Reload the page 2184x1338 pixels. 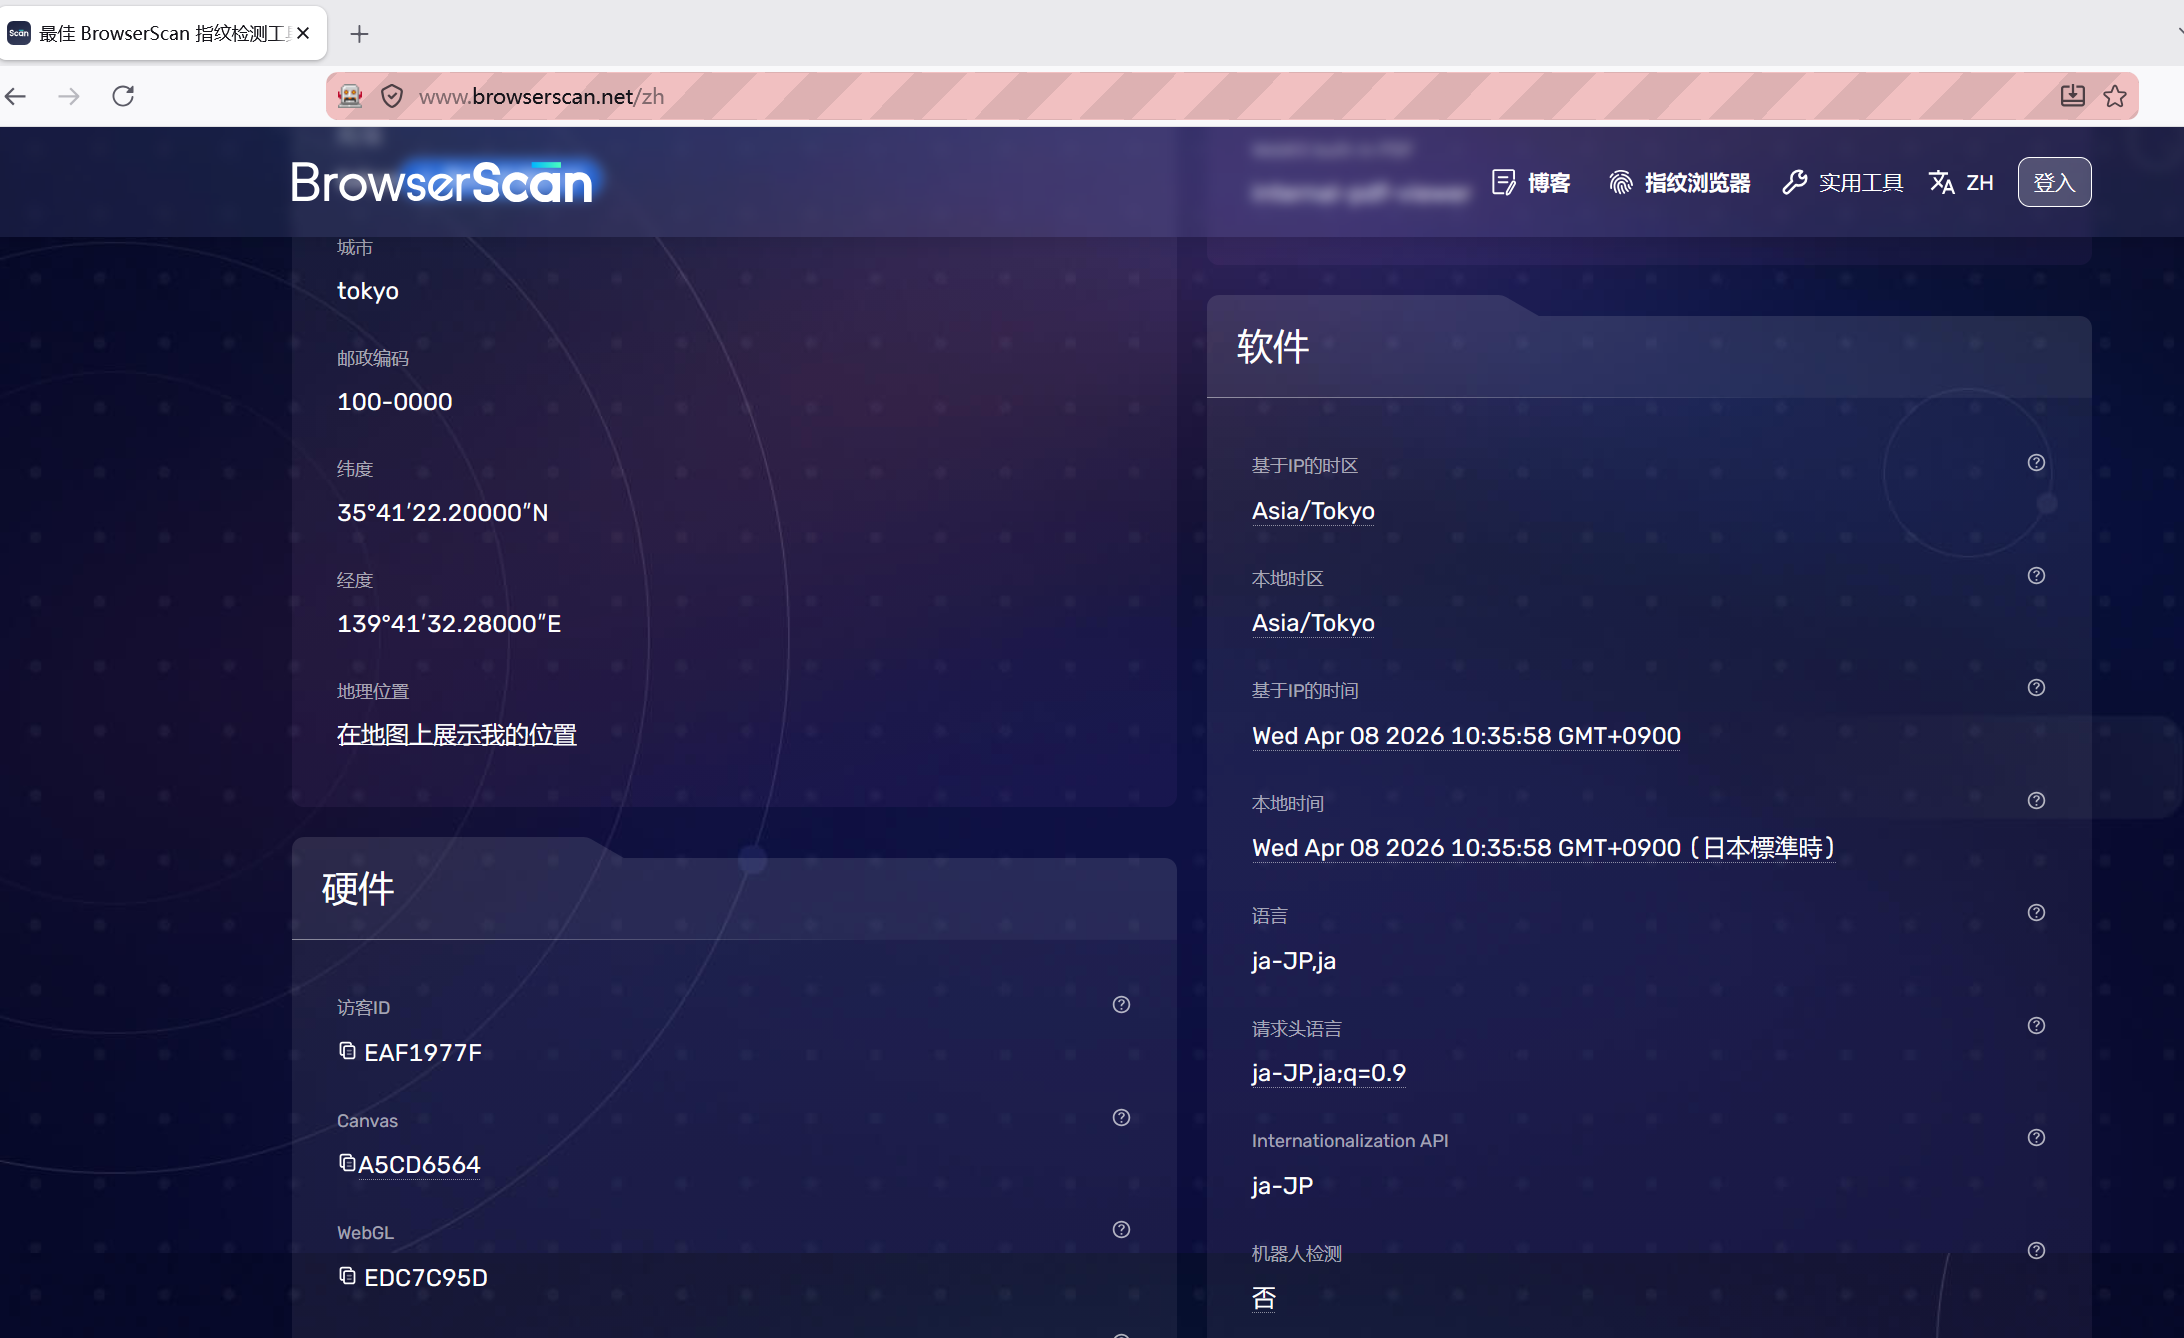click(123, 96)
